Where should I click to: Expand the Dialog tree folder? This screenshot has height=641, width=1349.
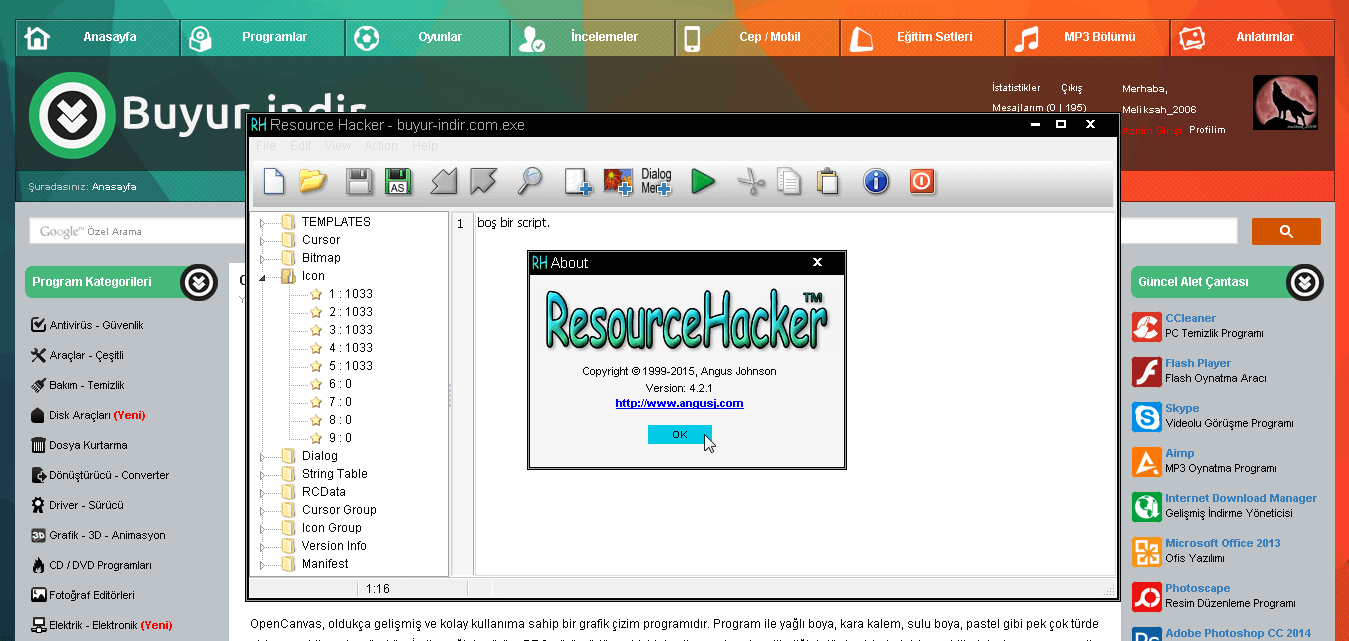262,456
